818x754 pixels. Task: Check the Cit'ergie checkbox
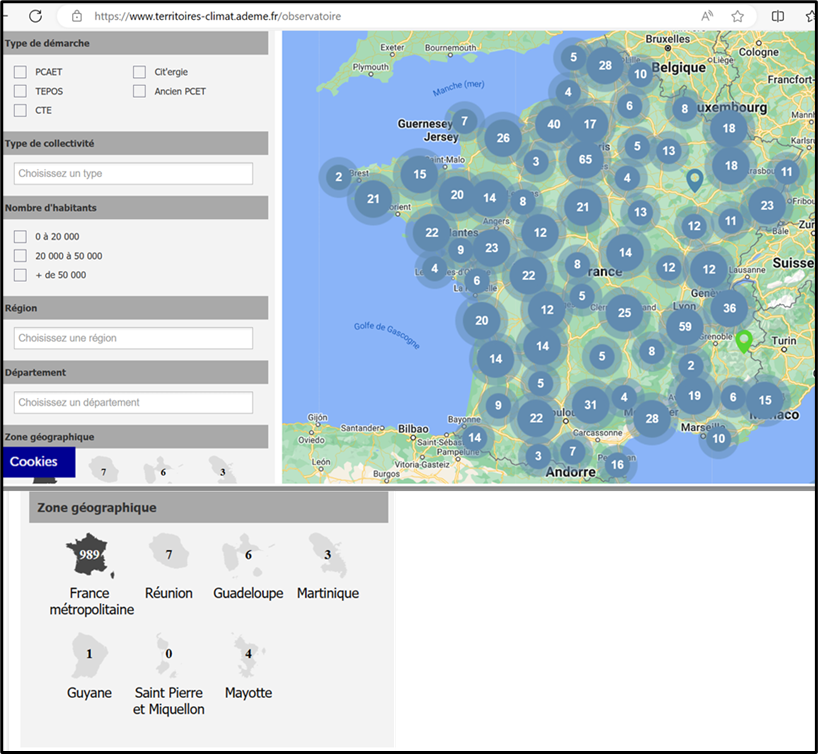click(x=139, y=72)
